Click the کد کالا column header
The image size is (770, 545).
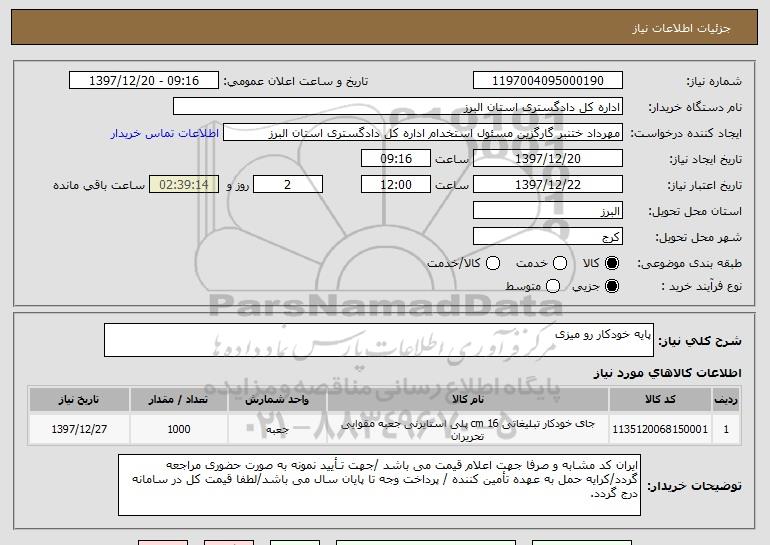pyautogui.click(x=660, y=400)
